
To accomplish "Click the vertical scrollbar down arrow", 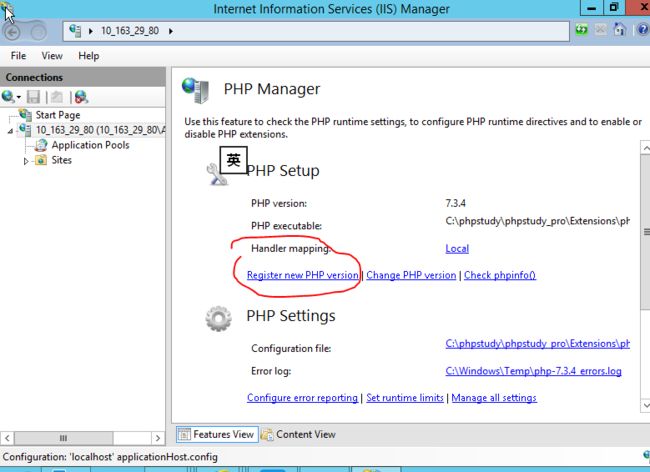I will (645, 405).
